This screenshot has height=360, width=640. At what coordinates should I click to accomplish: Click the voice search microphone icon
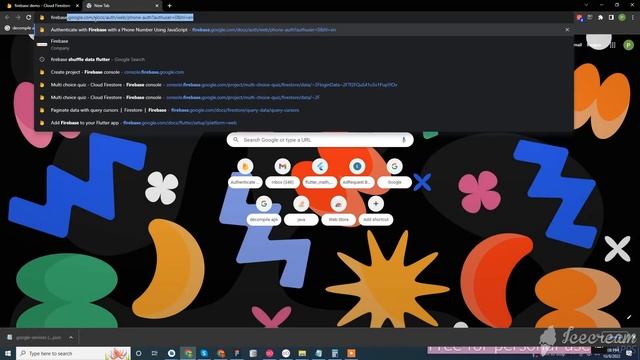click(404, 140)
